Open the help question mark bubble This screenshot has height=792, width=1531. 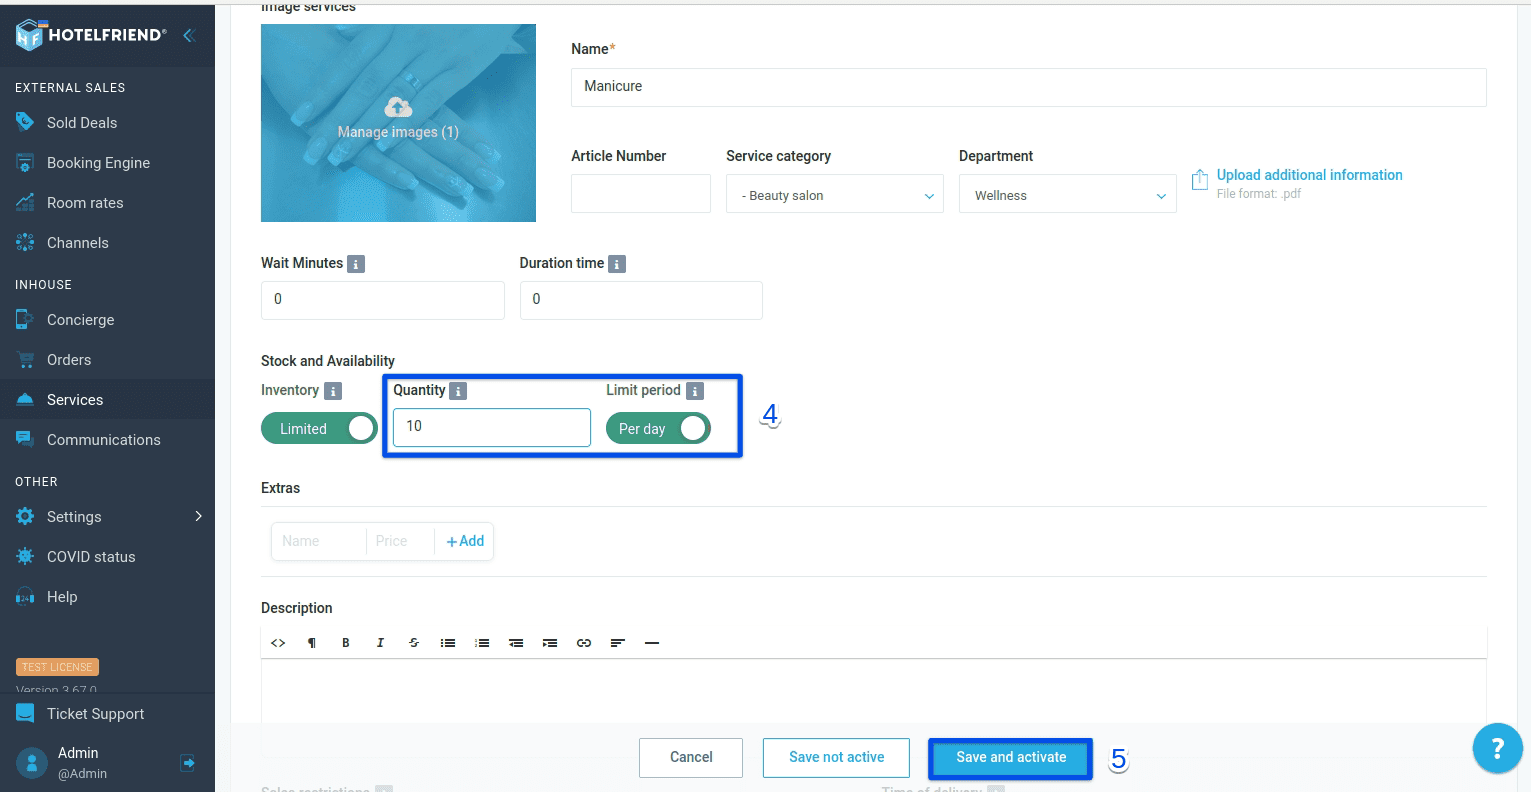[1497, 748]
